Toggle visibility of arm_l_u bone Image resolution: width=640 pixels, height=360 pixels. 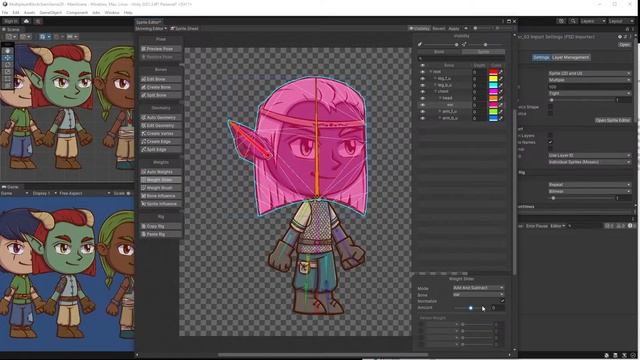[422, 111]
